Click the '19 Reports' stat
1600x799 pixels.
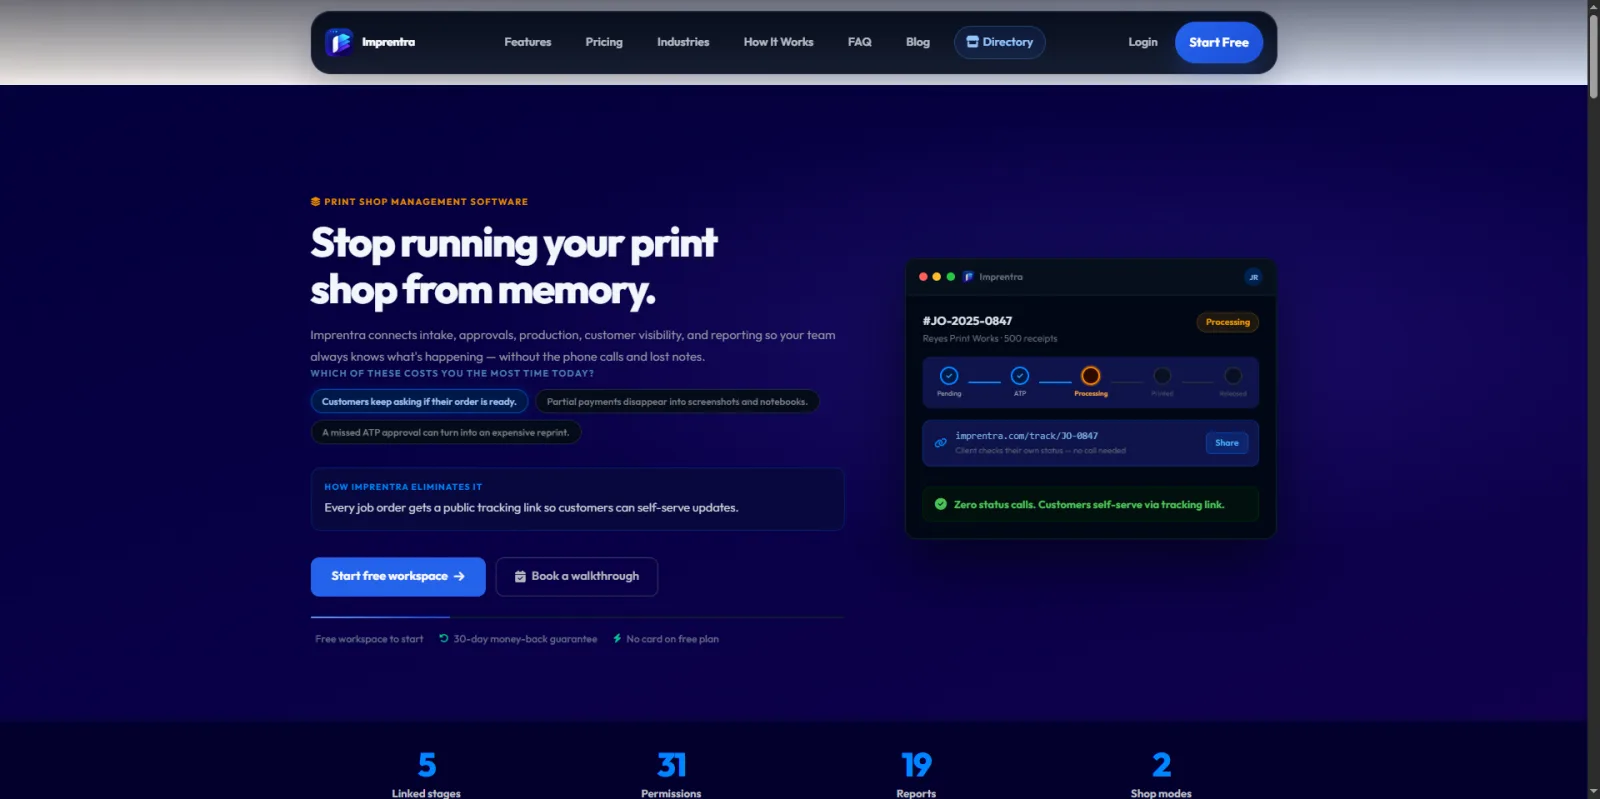click(x=916, y=774)
